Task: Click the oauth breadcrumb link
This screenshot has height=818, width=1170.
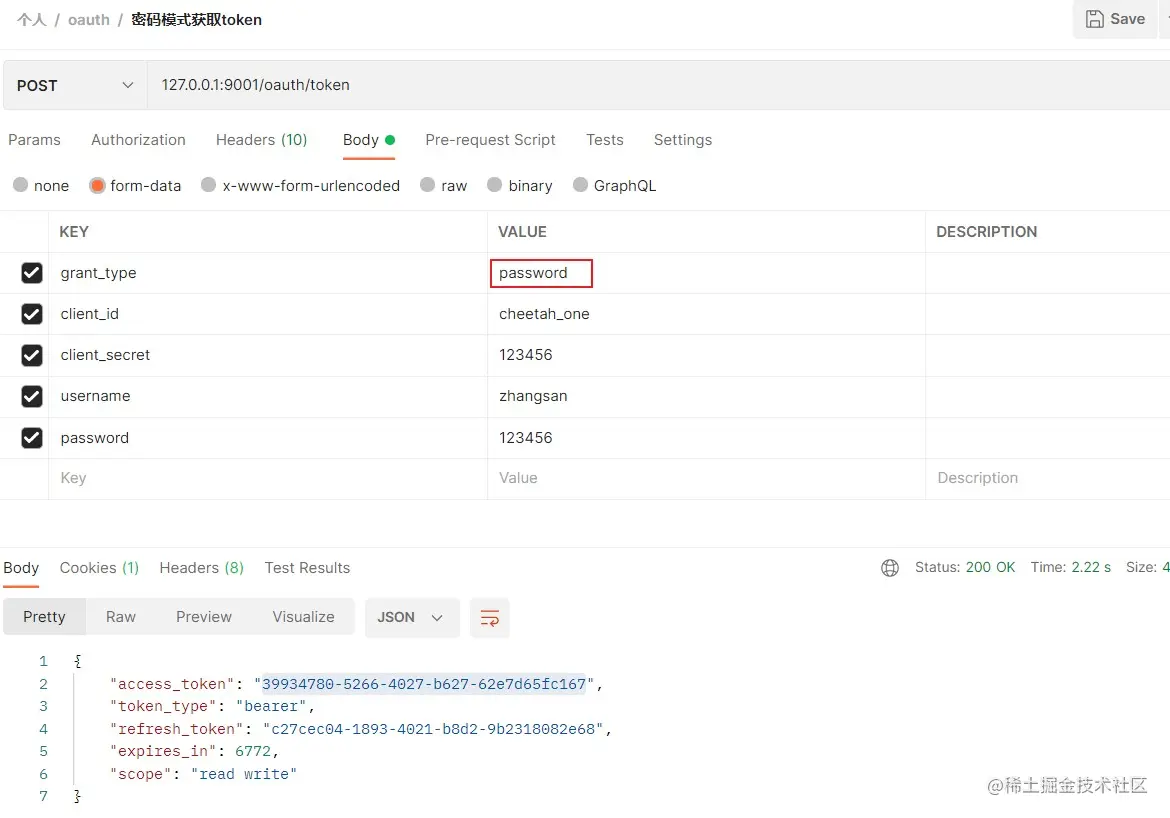Action: coord(89,20)
